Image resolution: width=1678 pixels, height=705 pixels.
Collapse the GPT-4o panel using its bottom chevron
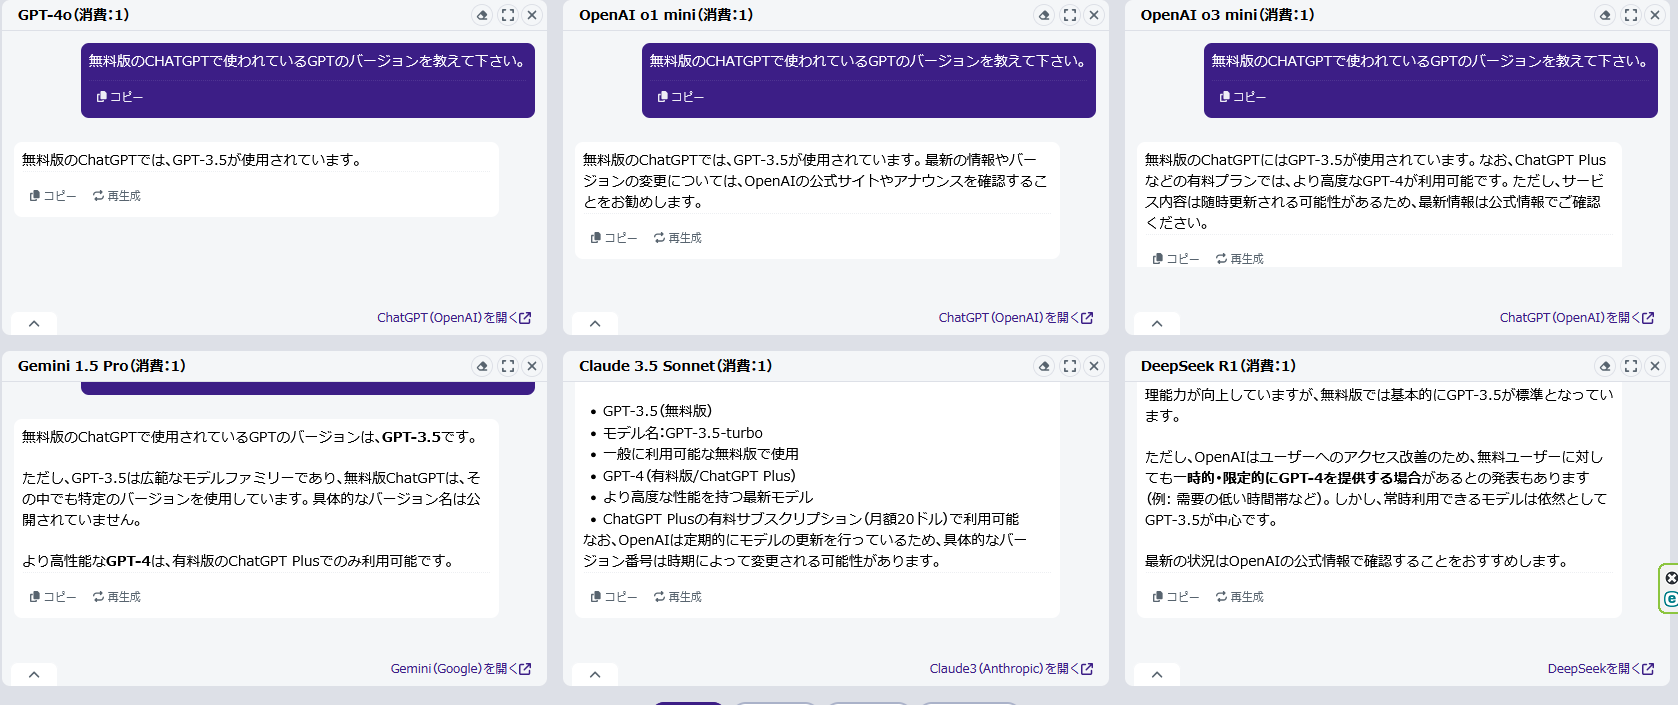[34, 323]
